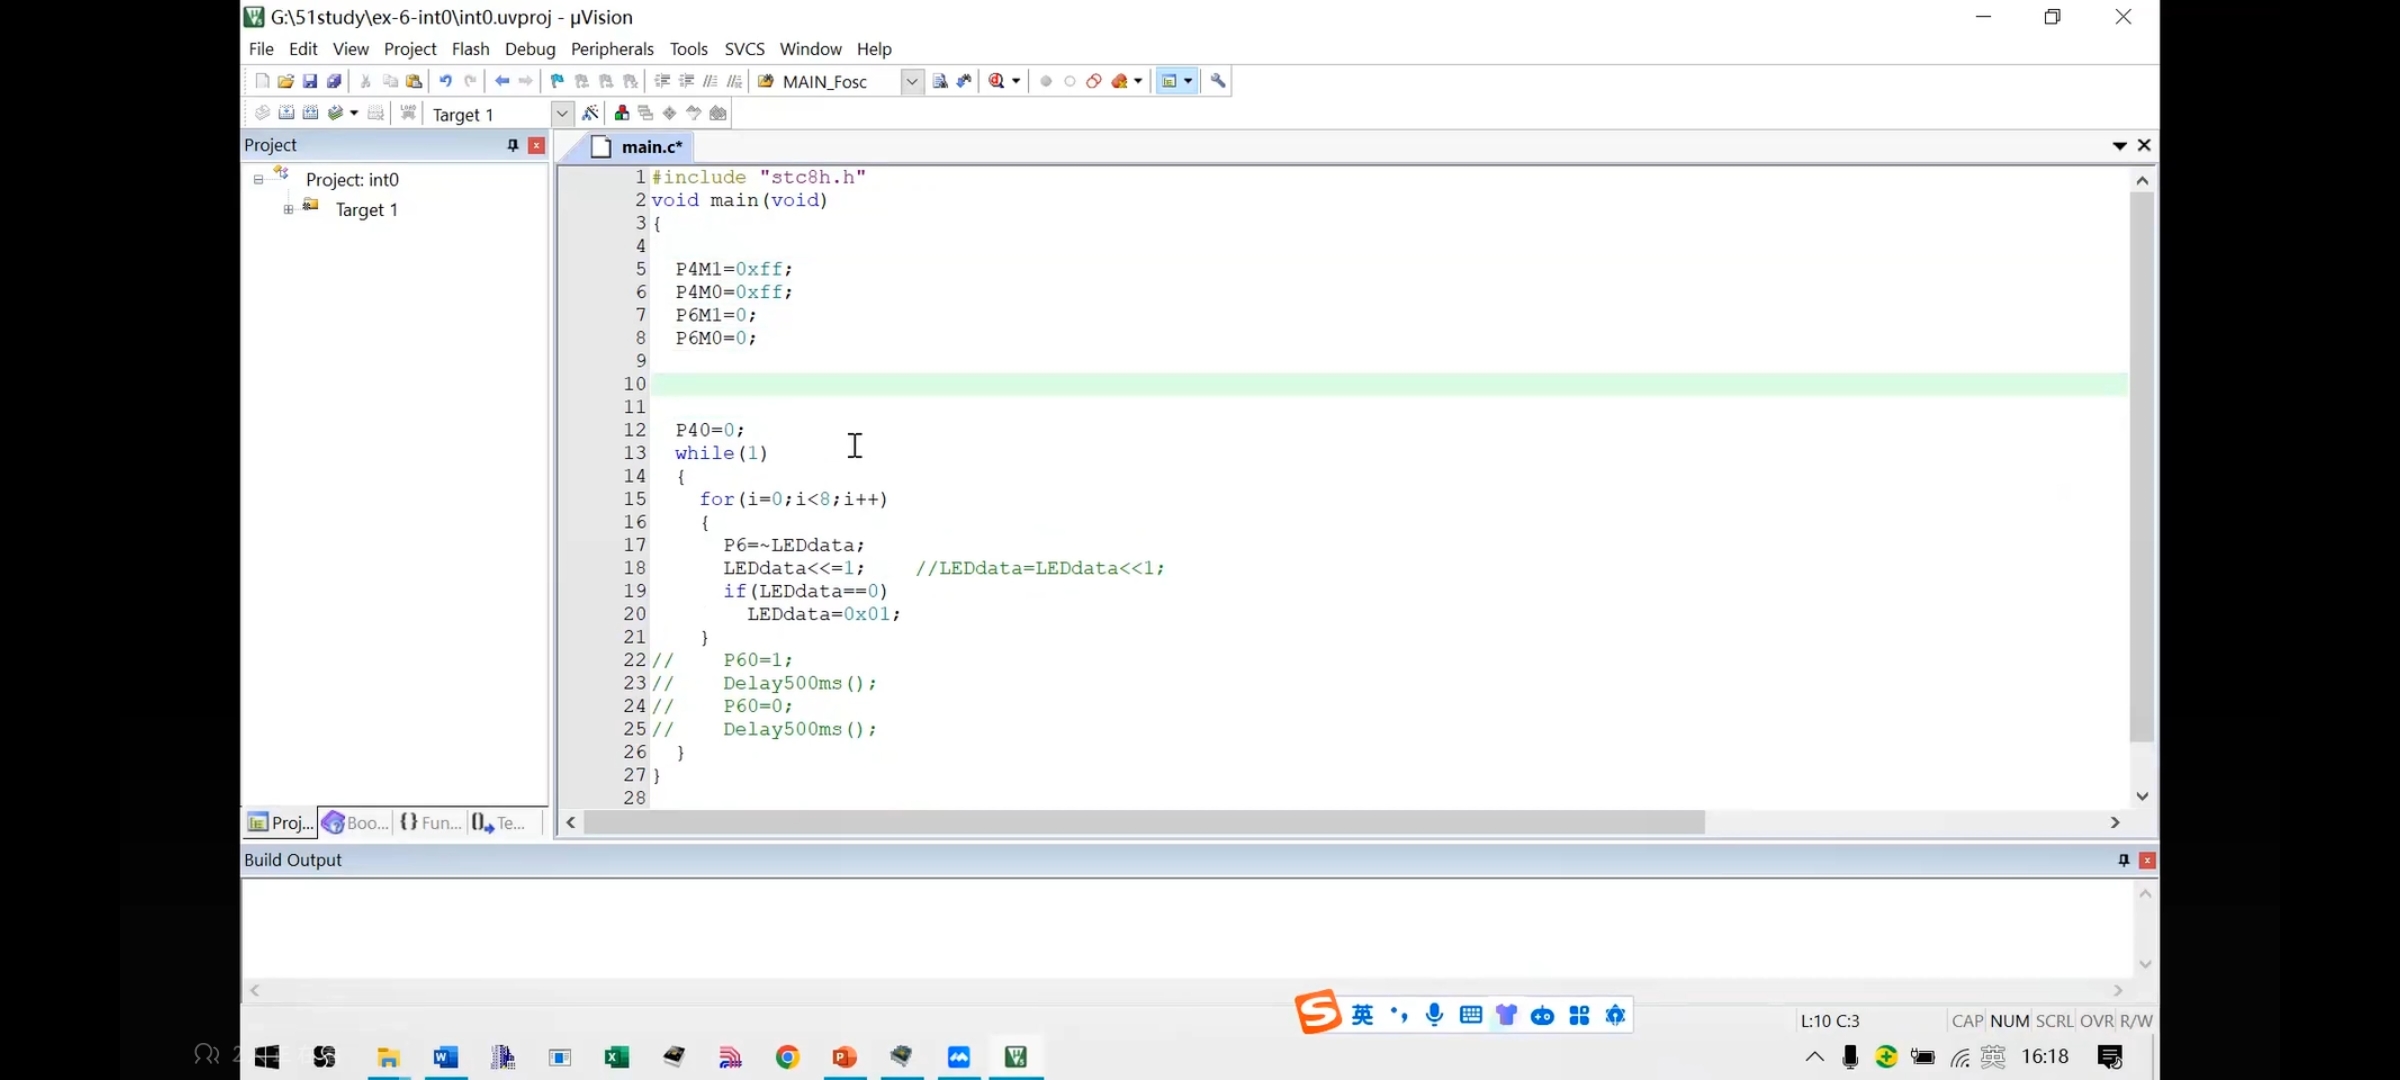Image resolution: width=2400 pixels, height=1080 pixels.
Task: Click line "for(i=0;i<8;i++)"
Action: [x=793, y=499]
